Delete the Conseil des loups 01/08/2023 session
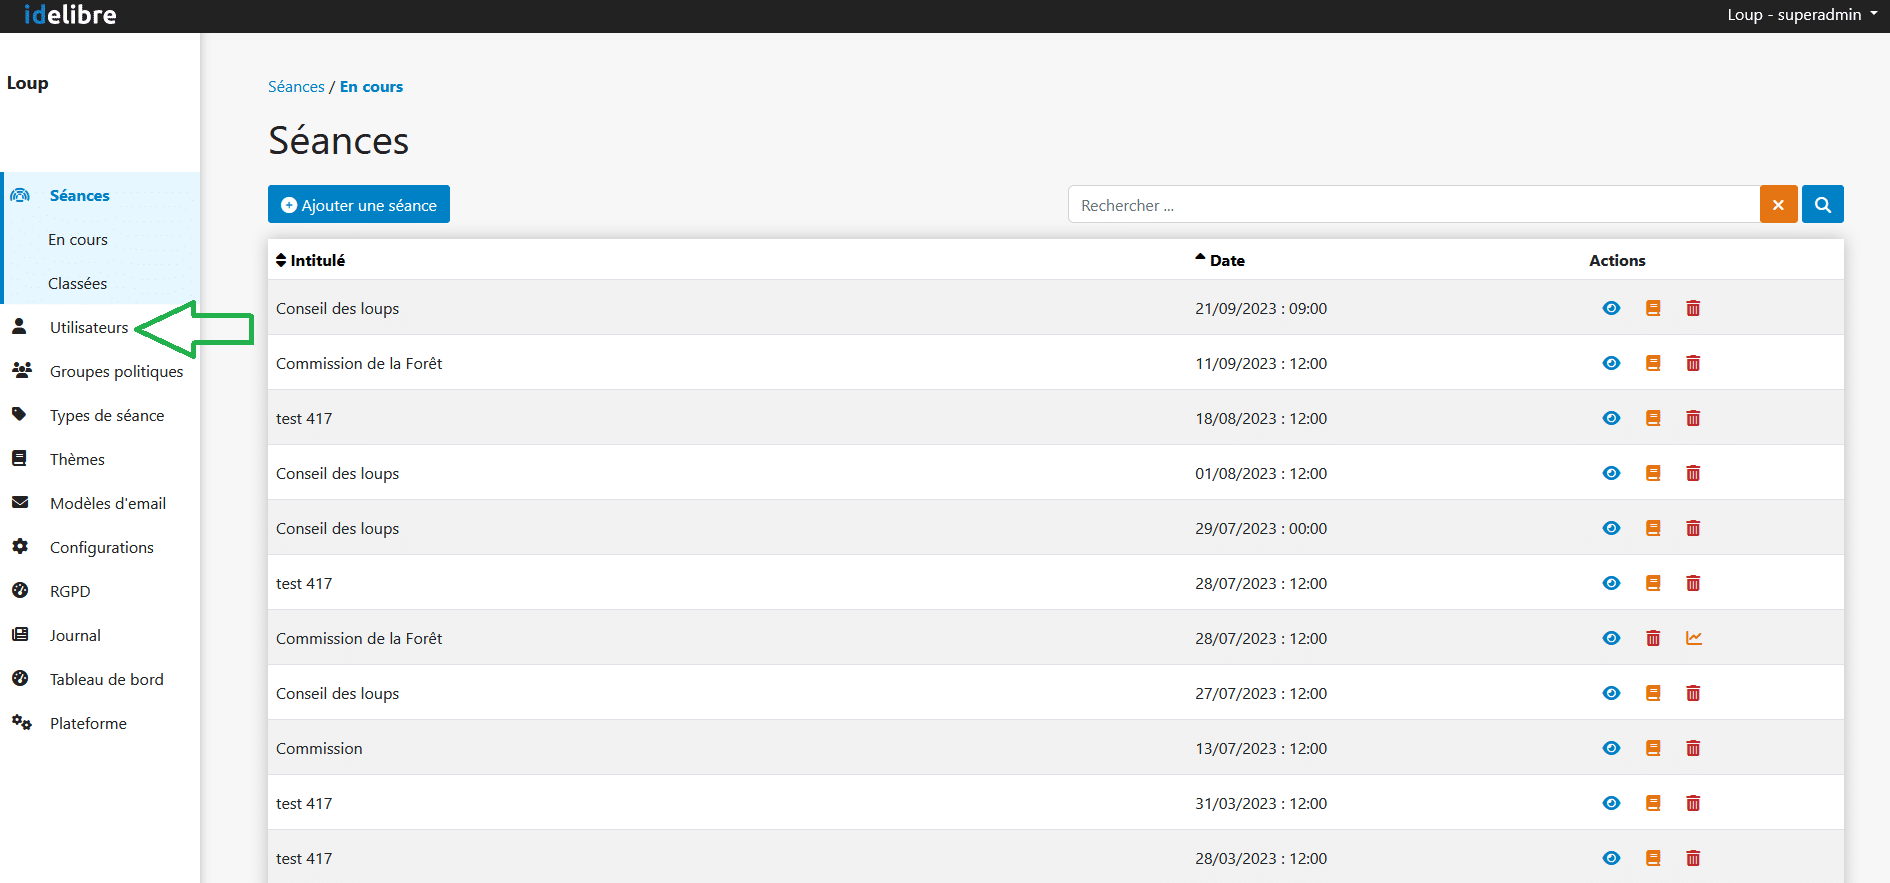 [1693, 473]
